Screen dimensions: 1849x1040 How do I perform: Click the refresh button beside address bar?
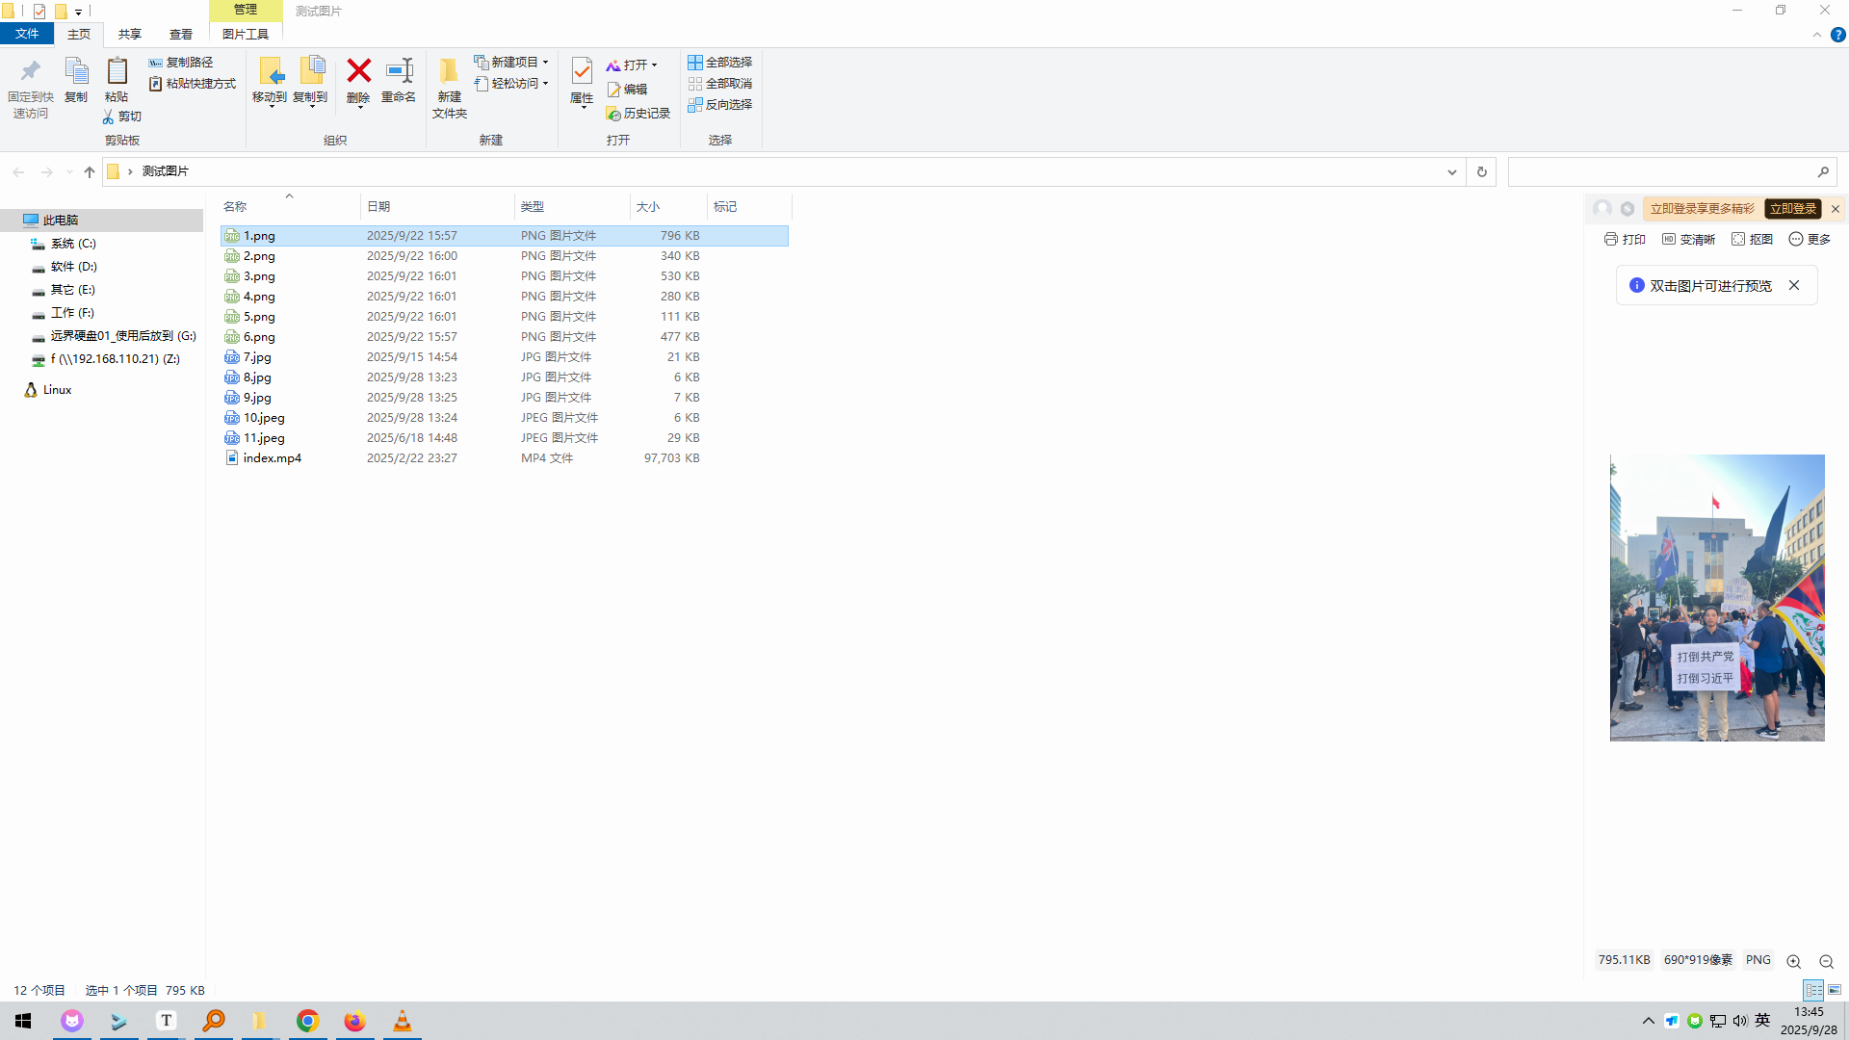tap(1481, 172)
